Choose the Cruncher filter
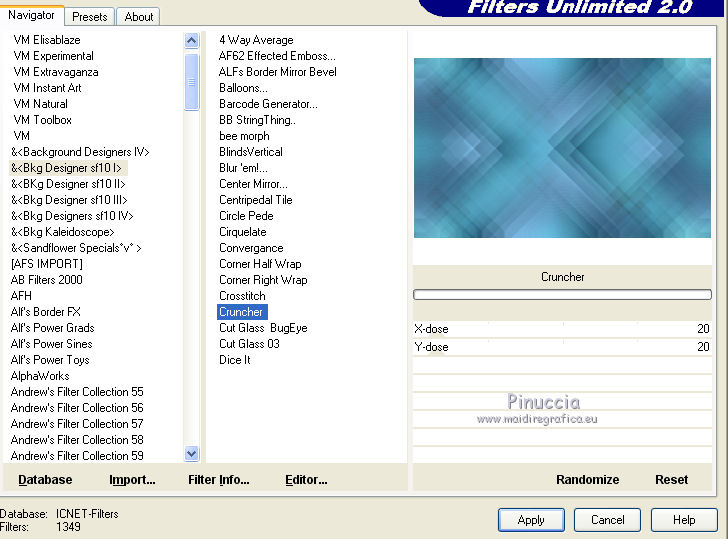The image size is (728, 539). coord(242,312)
